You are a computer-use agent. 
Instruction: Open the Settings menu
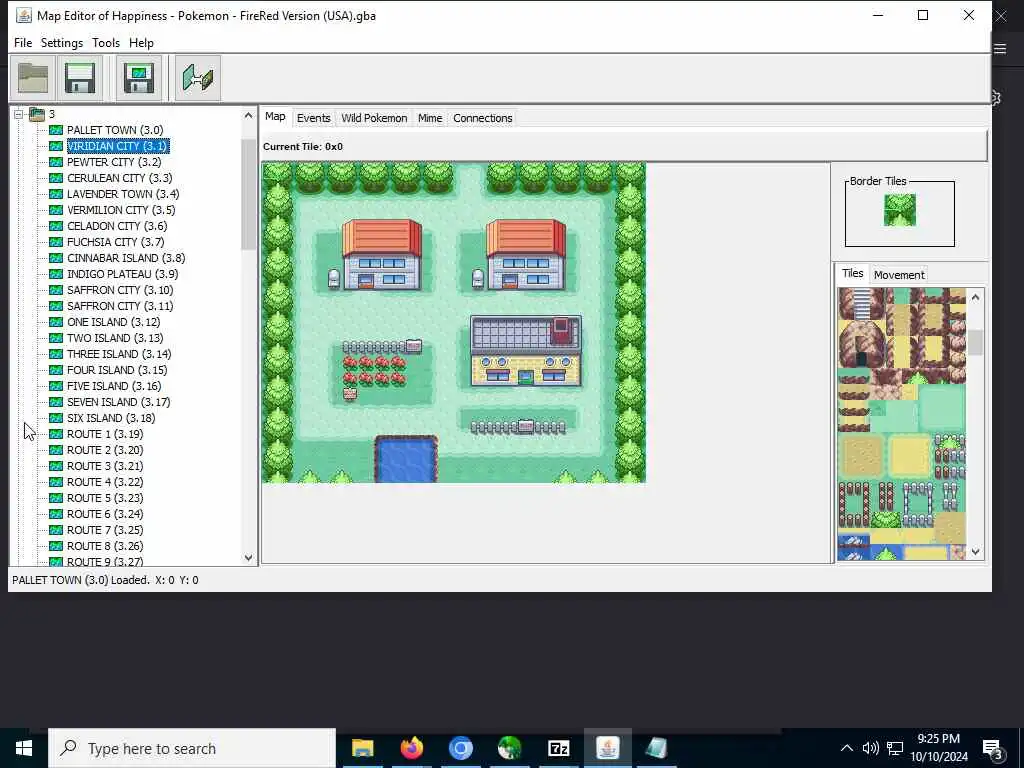coord(61,42)
